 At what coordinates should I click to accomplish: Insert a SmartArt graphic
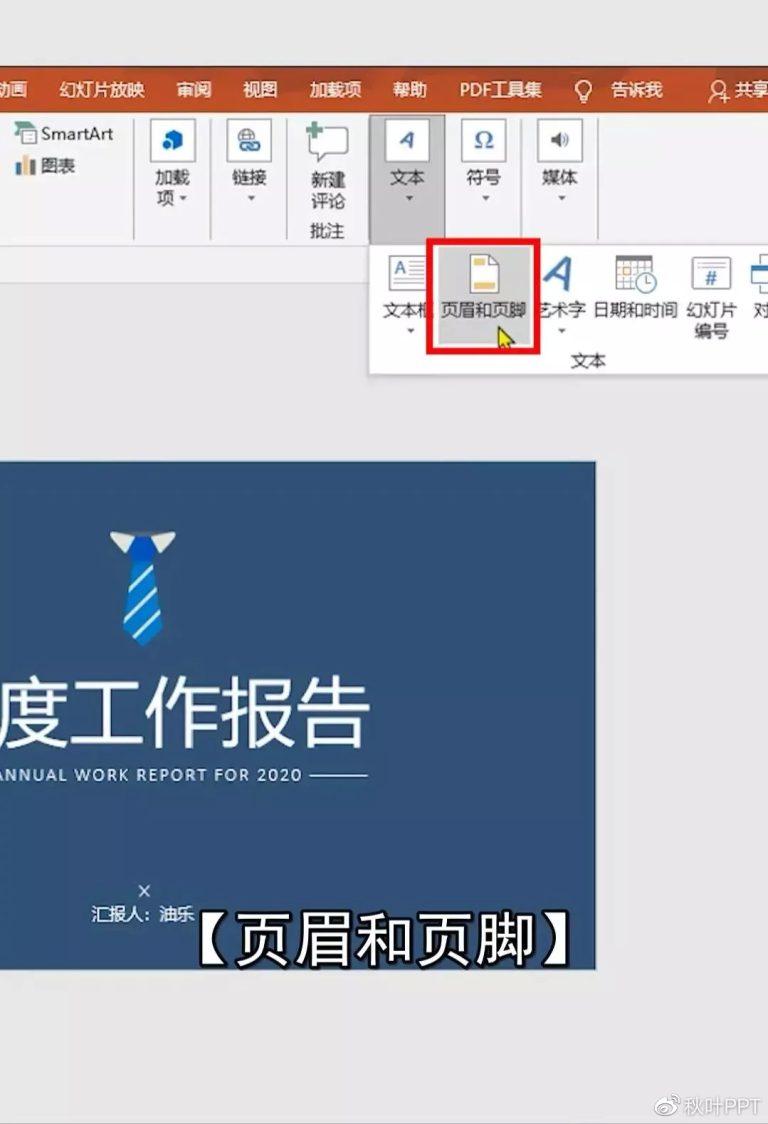click(x=65, y=133)
